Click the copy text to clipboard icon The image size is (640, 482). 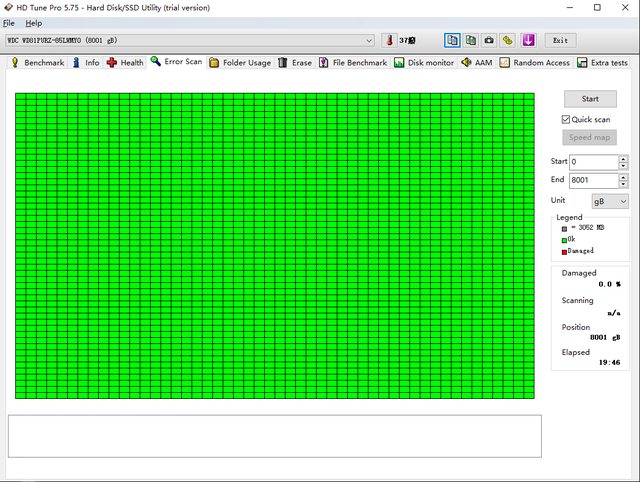tap(453, 40)
